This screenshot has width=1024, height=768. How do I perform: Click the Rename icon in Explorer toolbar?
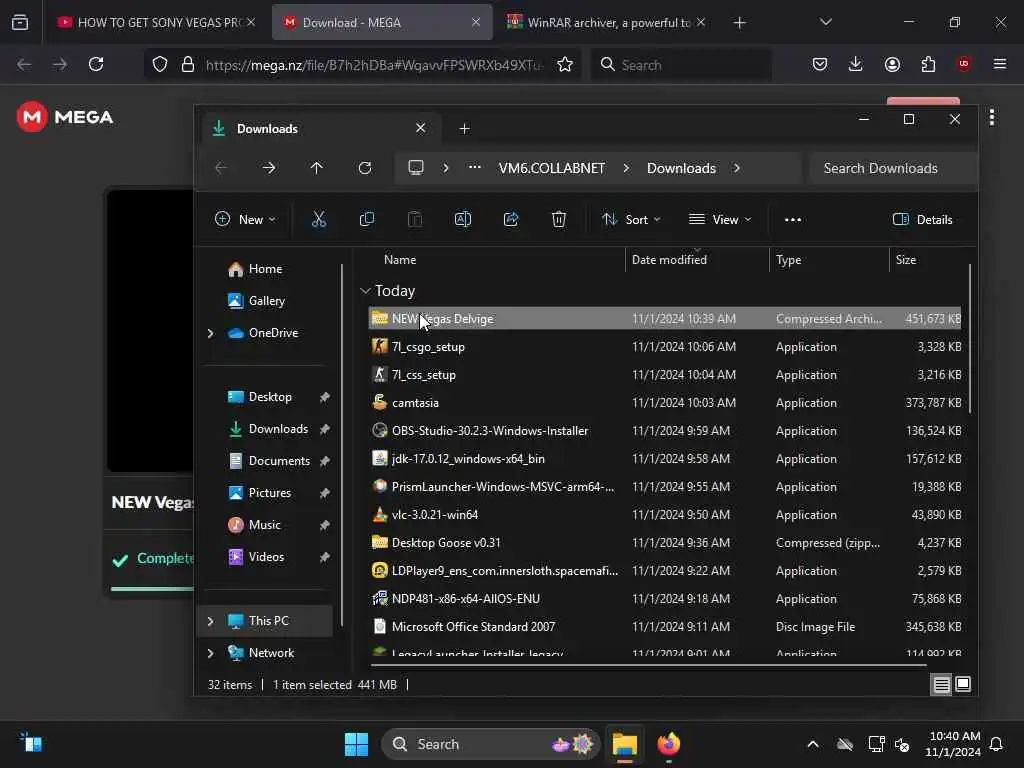point(462,219)
